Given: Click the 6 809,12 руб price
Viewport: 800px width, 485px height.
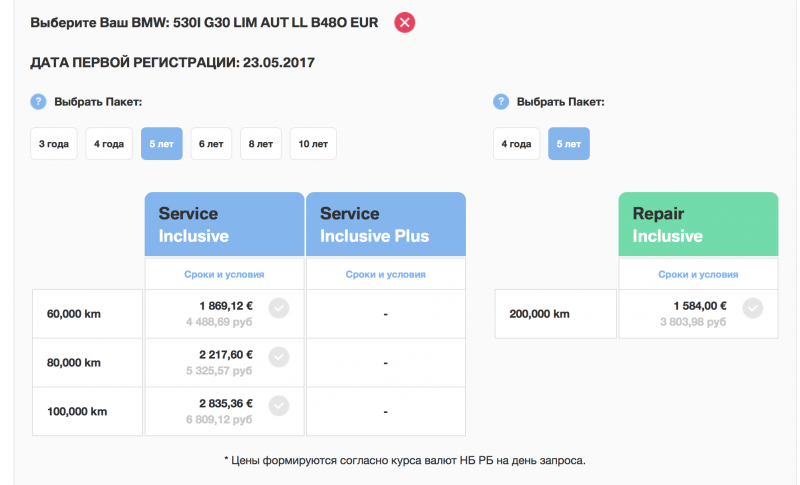Looking at the screenshot, I should [x=219, y=420].
